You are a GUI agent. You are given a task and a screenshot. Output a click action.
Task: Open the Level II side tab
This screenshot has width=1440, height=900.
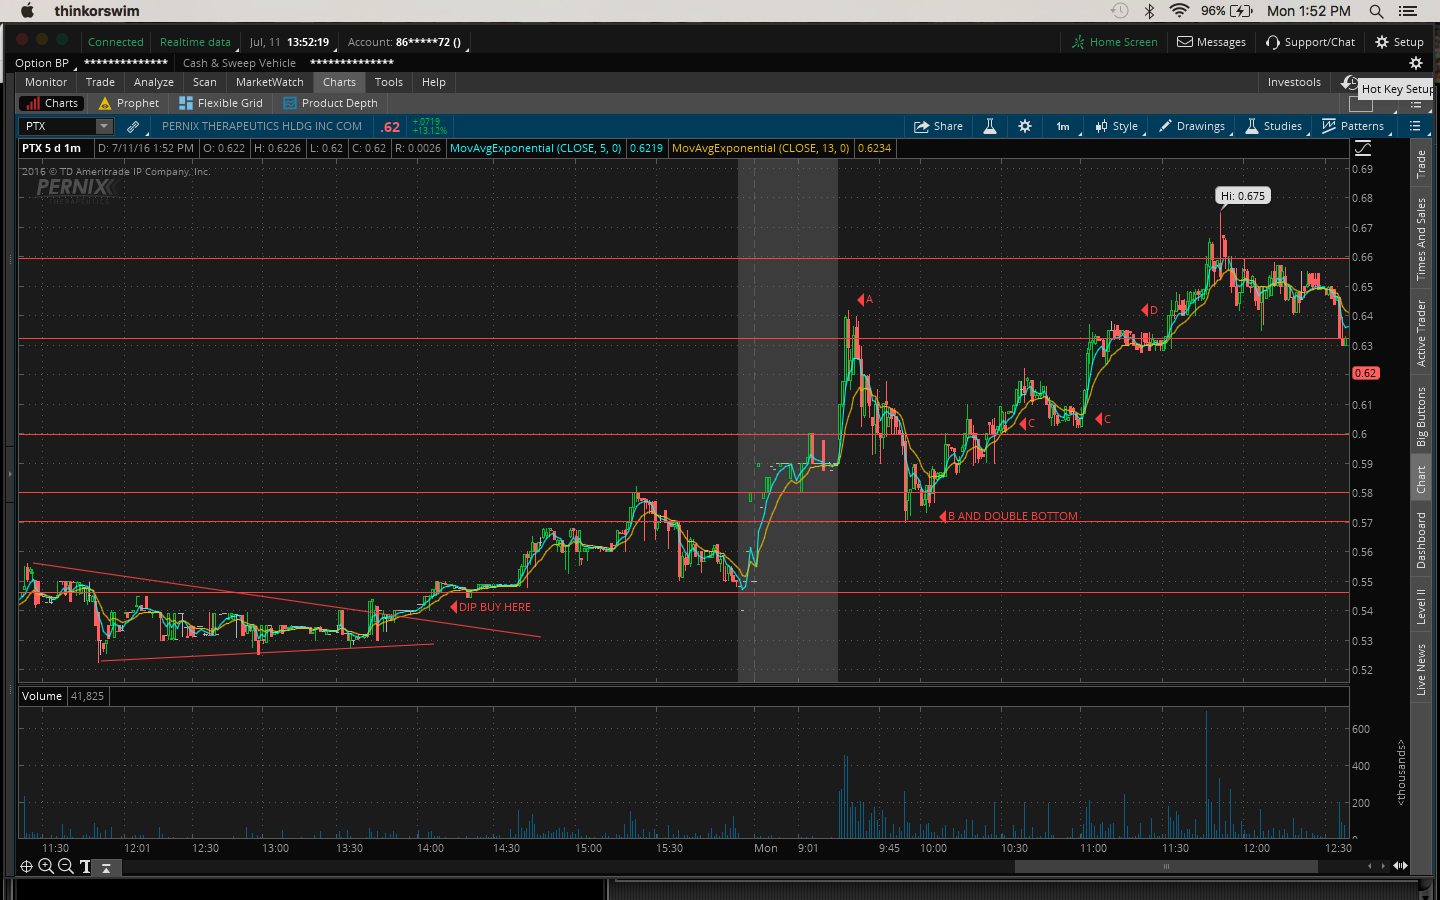point(1421,606)
